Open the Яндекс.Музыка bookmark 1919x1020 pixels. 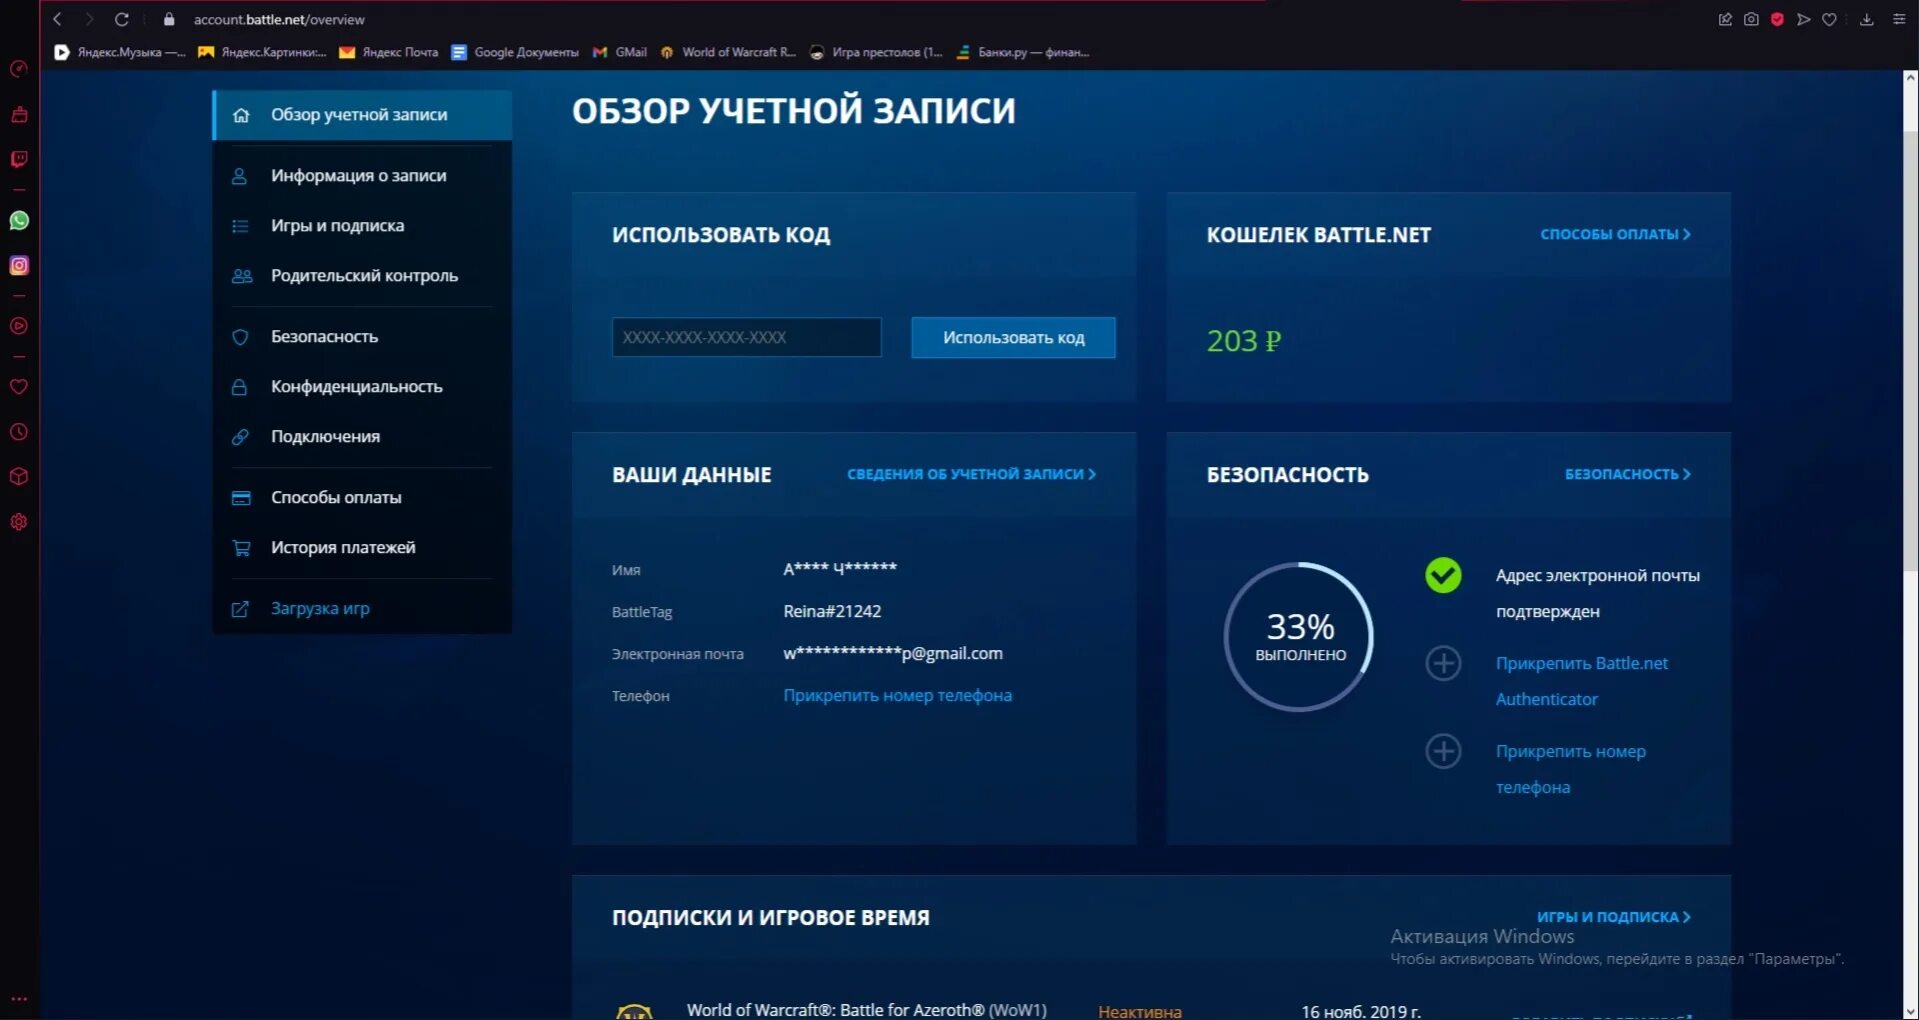pos(119,52)
